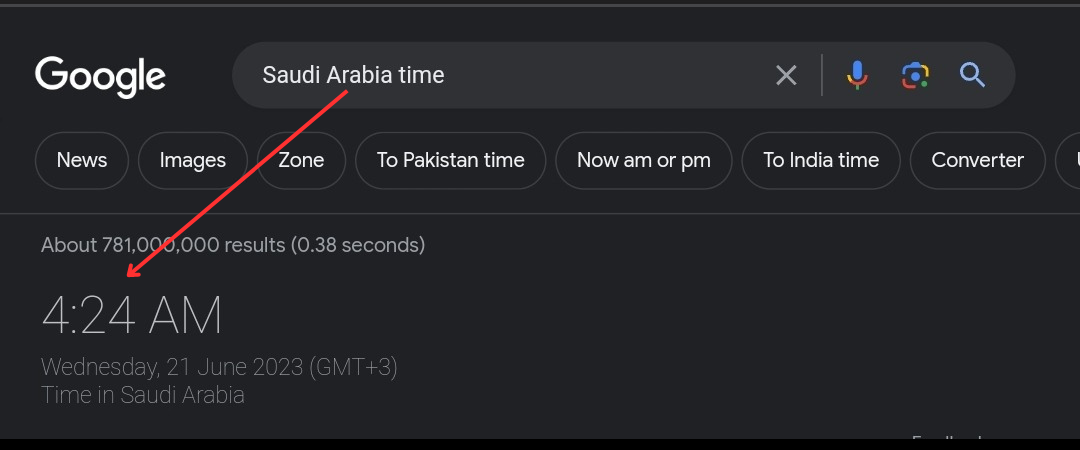Select the To India time chip

(x=821, y=160)
